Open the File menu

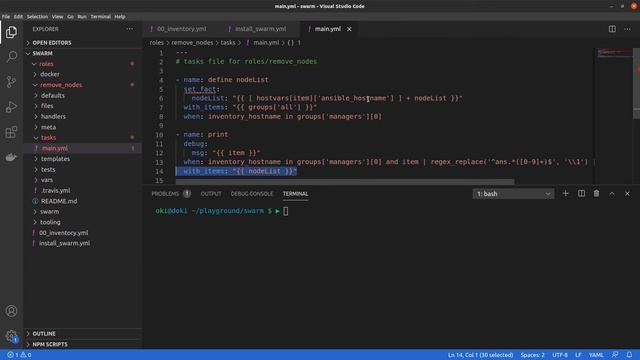click(x=6, y=17)
